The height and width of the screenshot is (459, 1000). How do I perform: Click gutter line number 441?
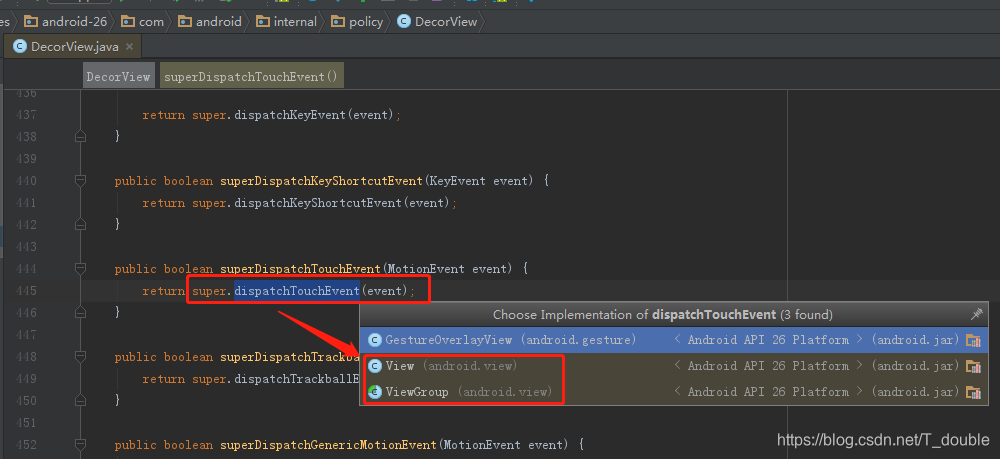pyautogui.click(x=24, y=203)
